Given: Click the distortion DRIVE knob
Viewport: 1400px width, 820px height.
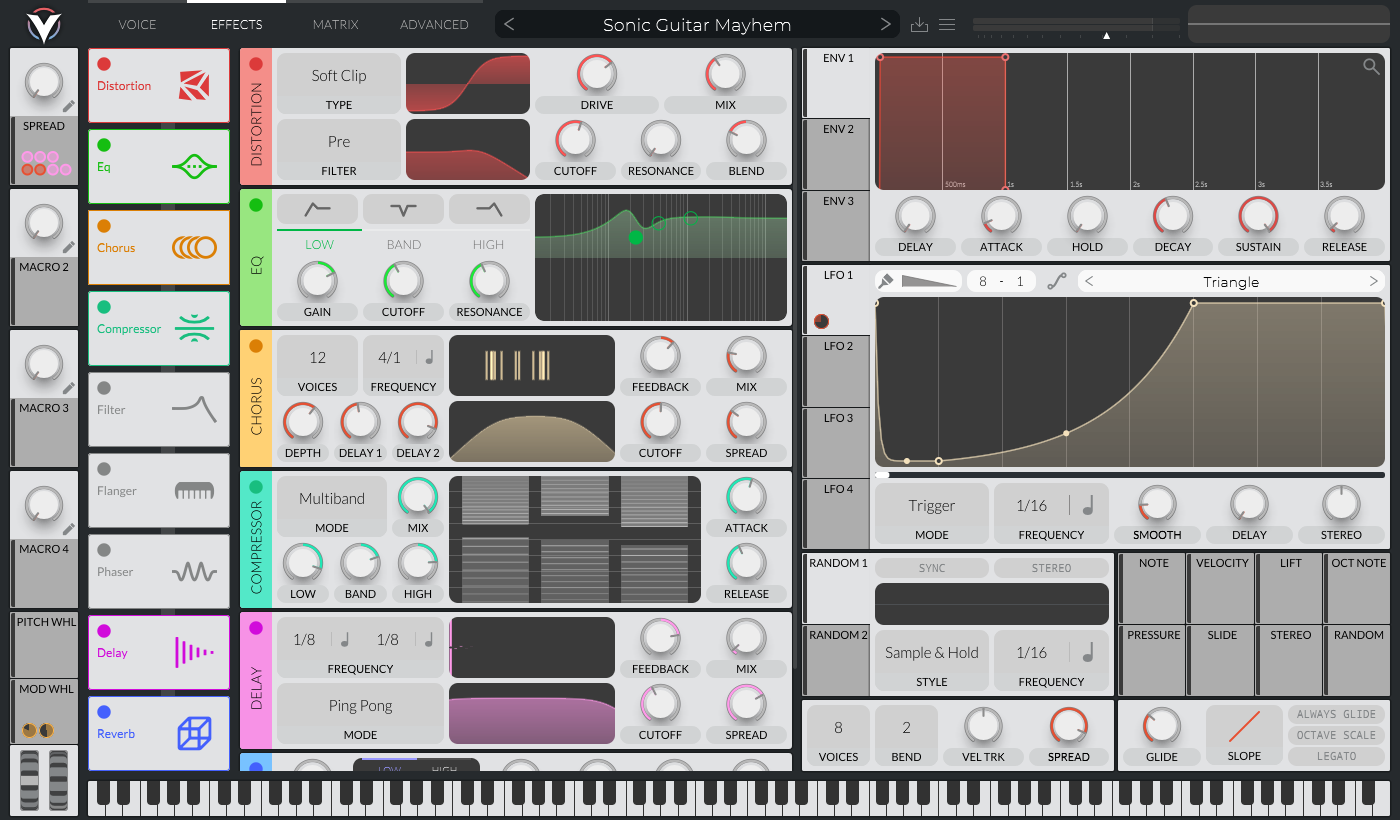Looking at the screenshot, I should 597,75.
